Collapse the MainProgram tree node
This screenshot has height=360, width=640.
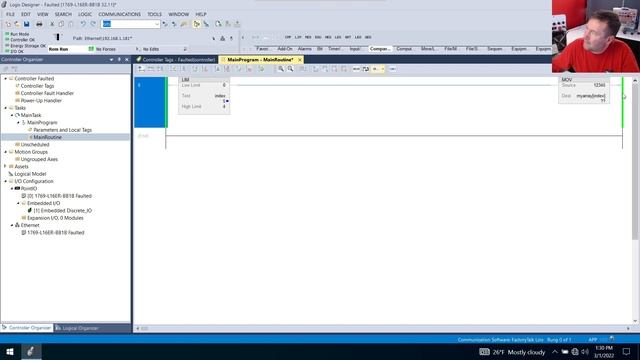click(x=18, y=122)
